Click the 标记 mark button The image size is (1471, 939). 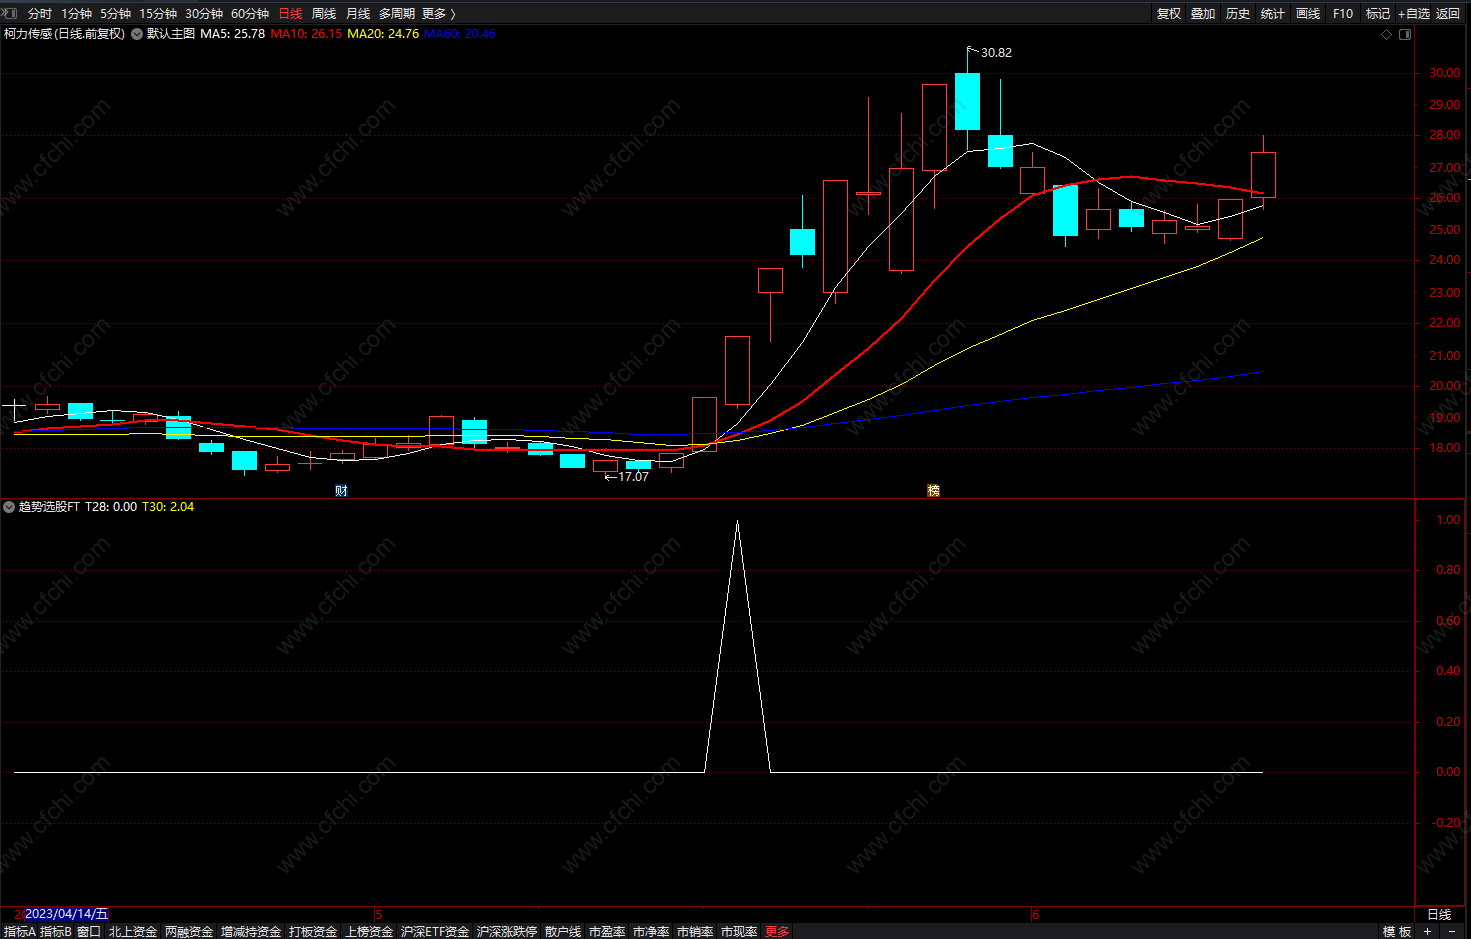click(1378, 13)
